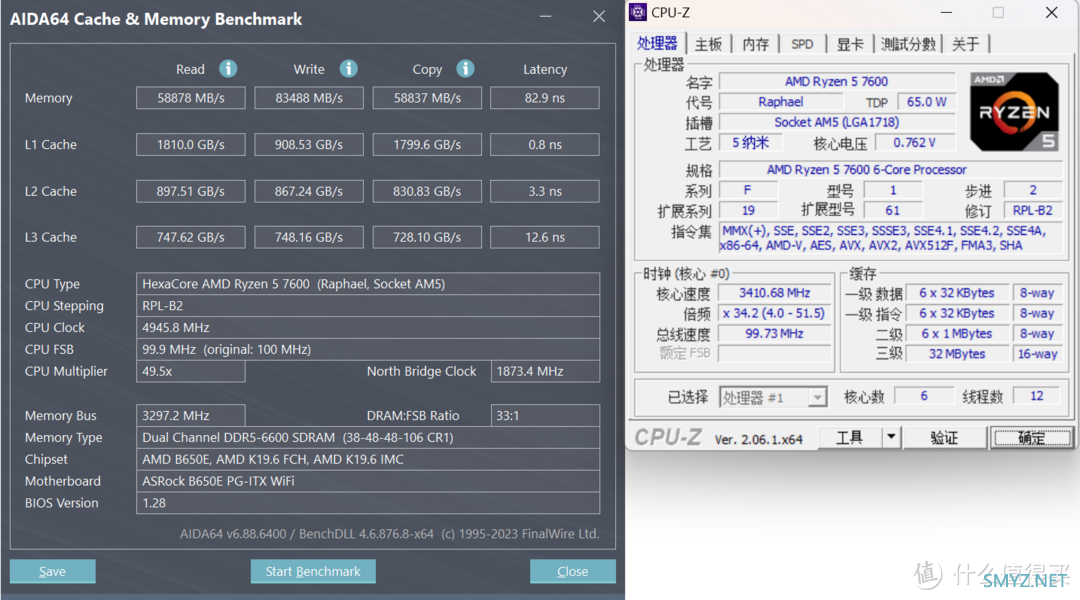Open the SPD tab
1080x600 pixels.
(802, 44)
